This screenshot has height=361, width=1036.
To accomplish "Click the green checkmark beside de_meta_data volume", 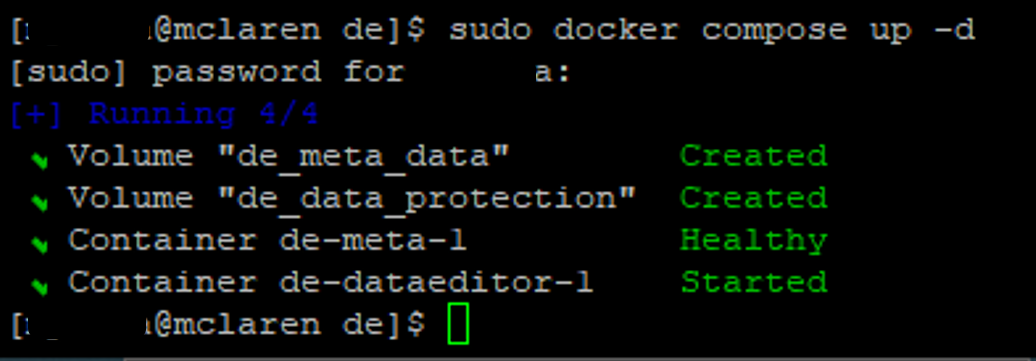I will (41, 161).
